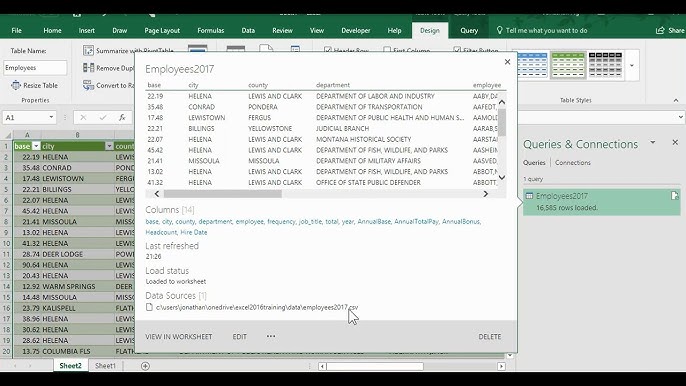
Task: Toggle the Header Row checkbox
Action: pyautogui.click(x=328, y=50)
